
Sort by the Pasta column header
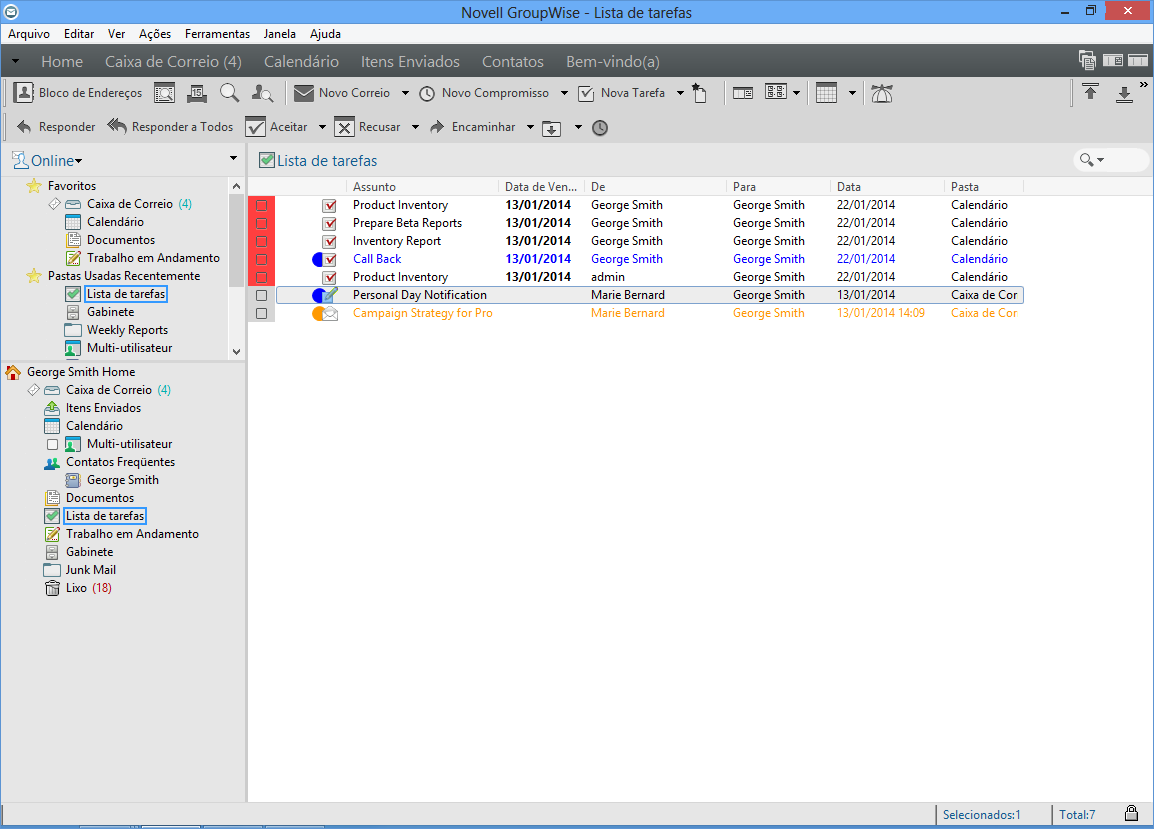pyautogui.click(x=983, y=187)
